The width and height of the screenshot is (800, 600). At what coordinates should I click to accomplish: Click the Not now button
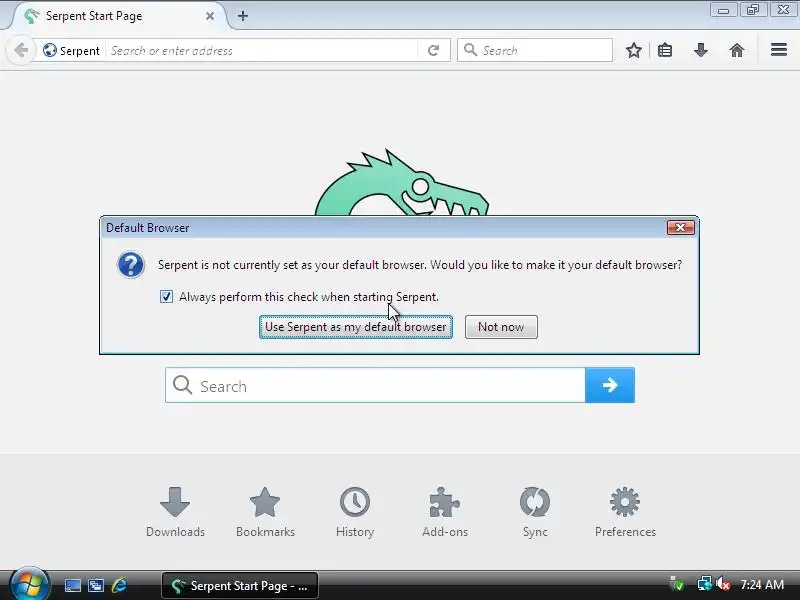pyautogui.click(x=501, y=327)
